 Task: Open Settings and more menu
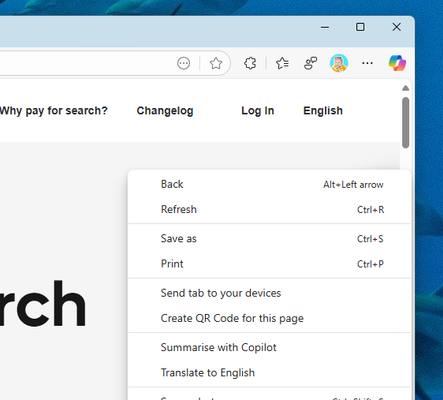click(367, 63)
